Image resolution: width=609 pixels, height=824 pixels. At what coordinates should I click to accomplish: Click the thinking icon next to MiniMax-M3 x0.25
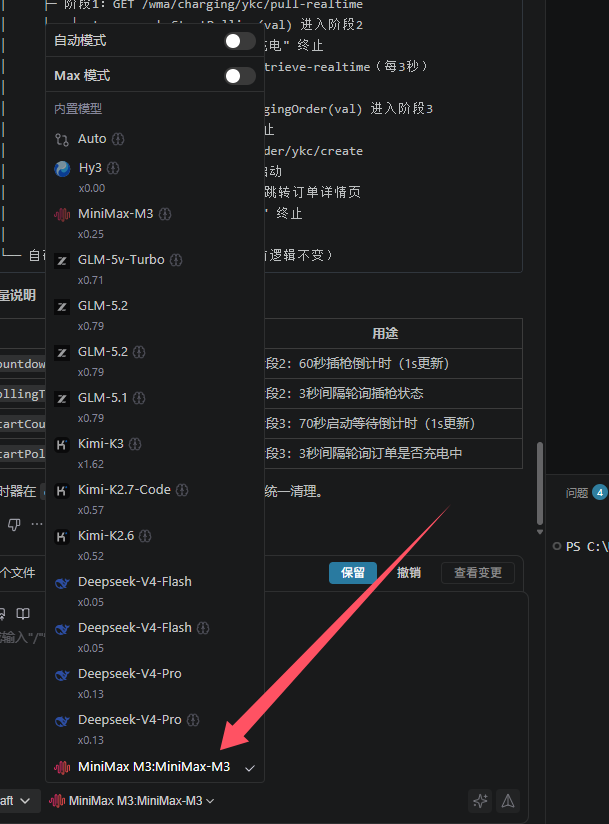[165, 214]
